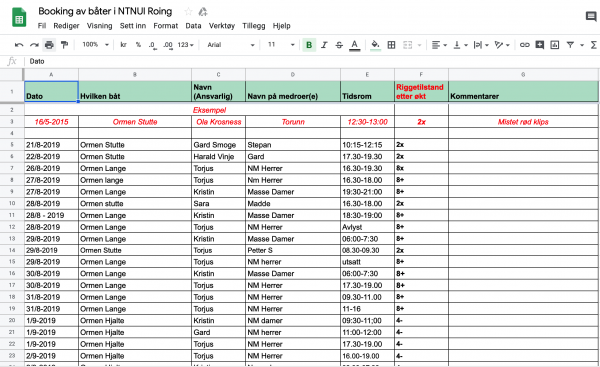Select the cell Mistet rød klips
Viewport: 600px width, 367px height.
(523, 122)
